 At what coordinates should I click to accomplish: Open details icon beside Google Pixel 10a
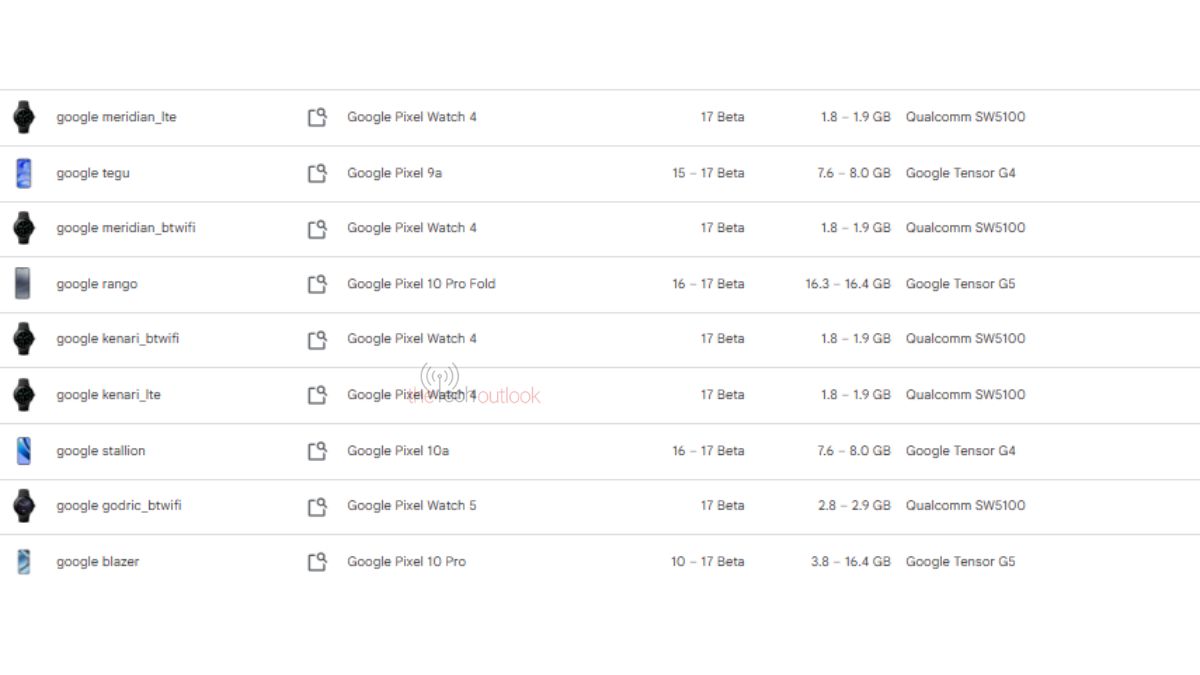pos(317,451)
